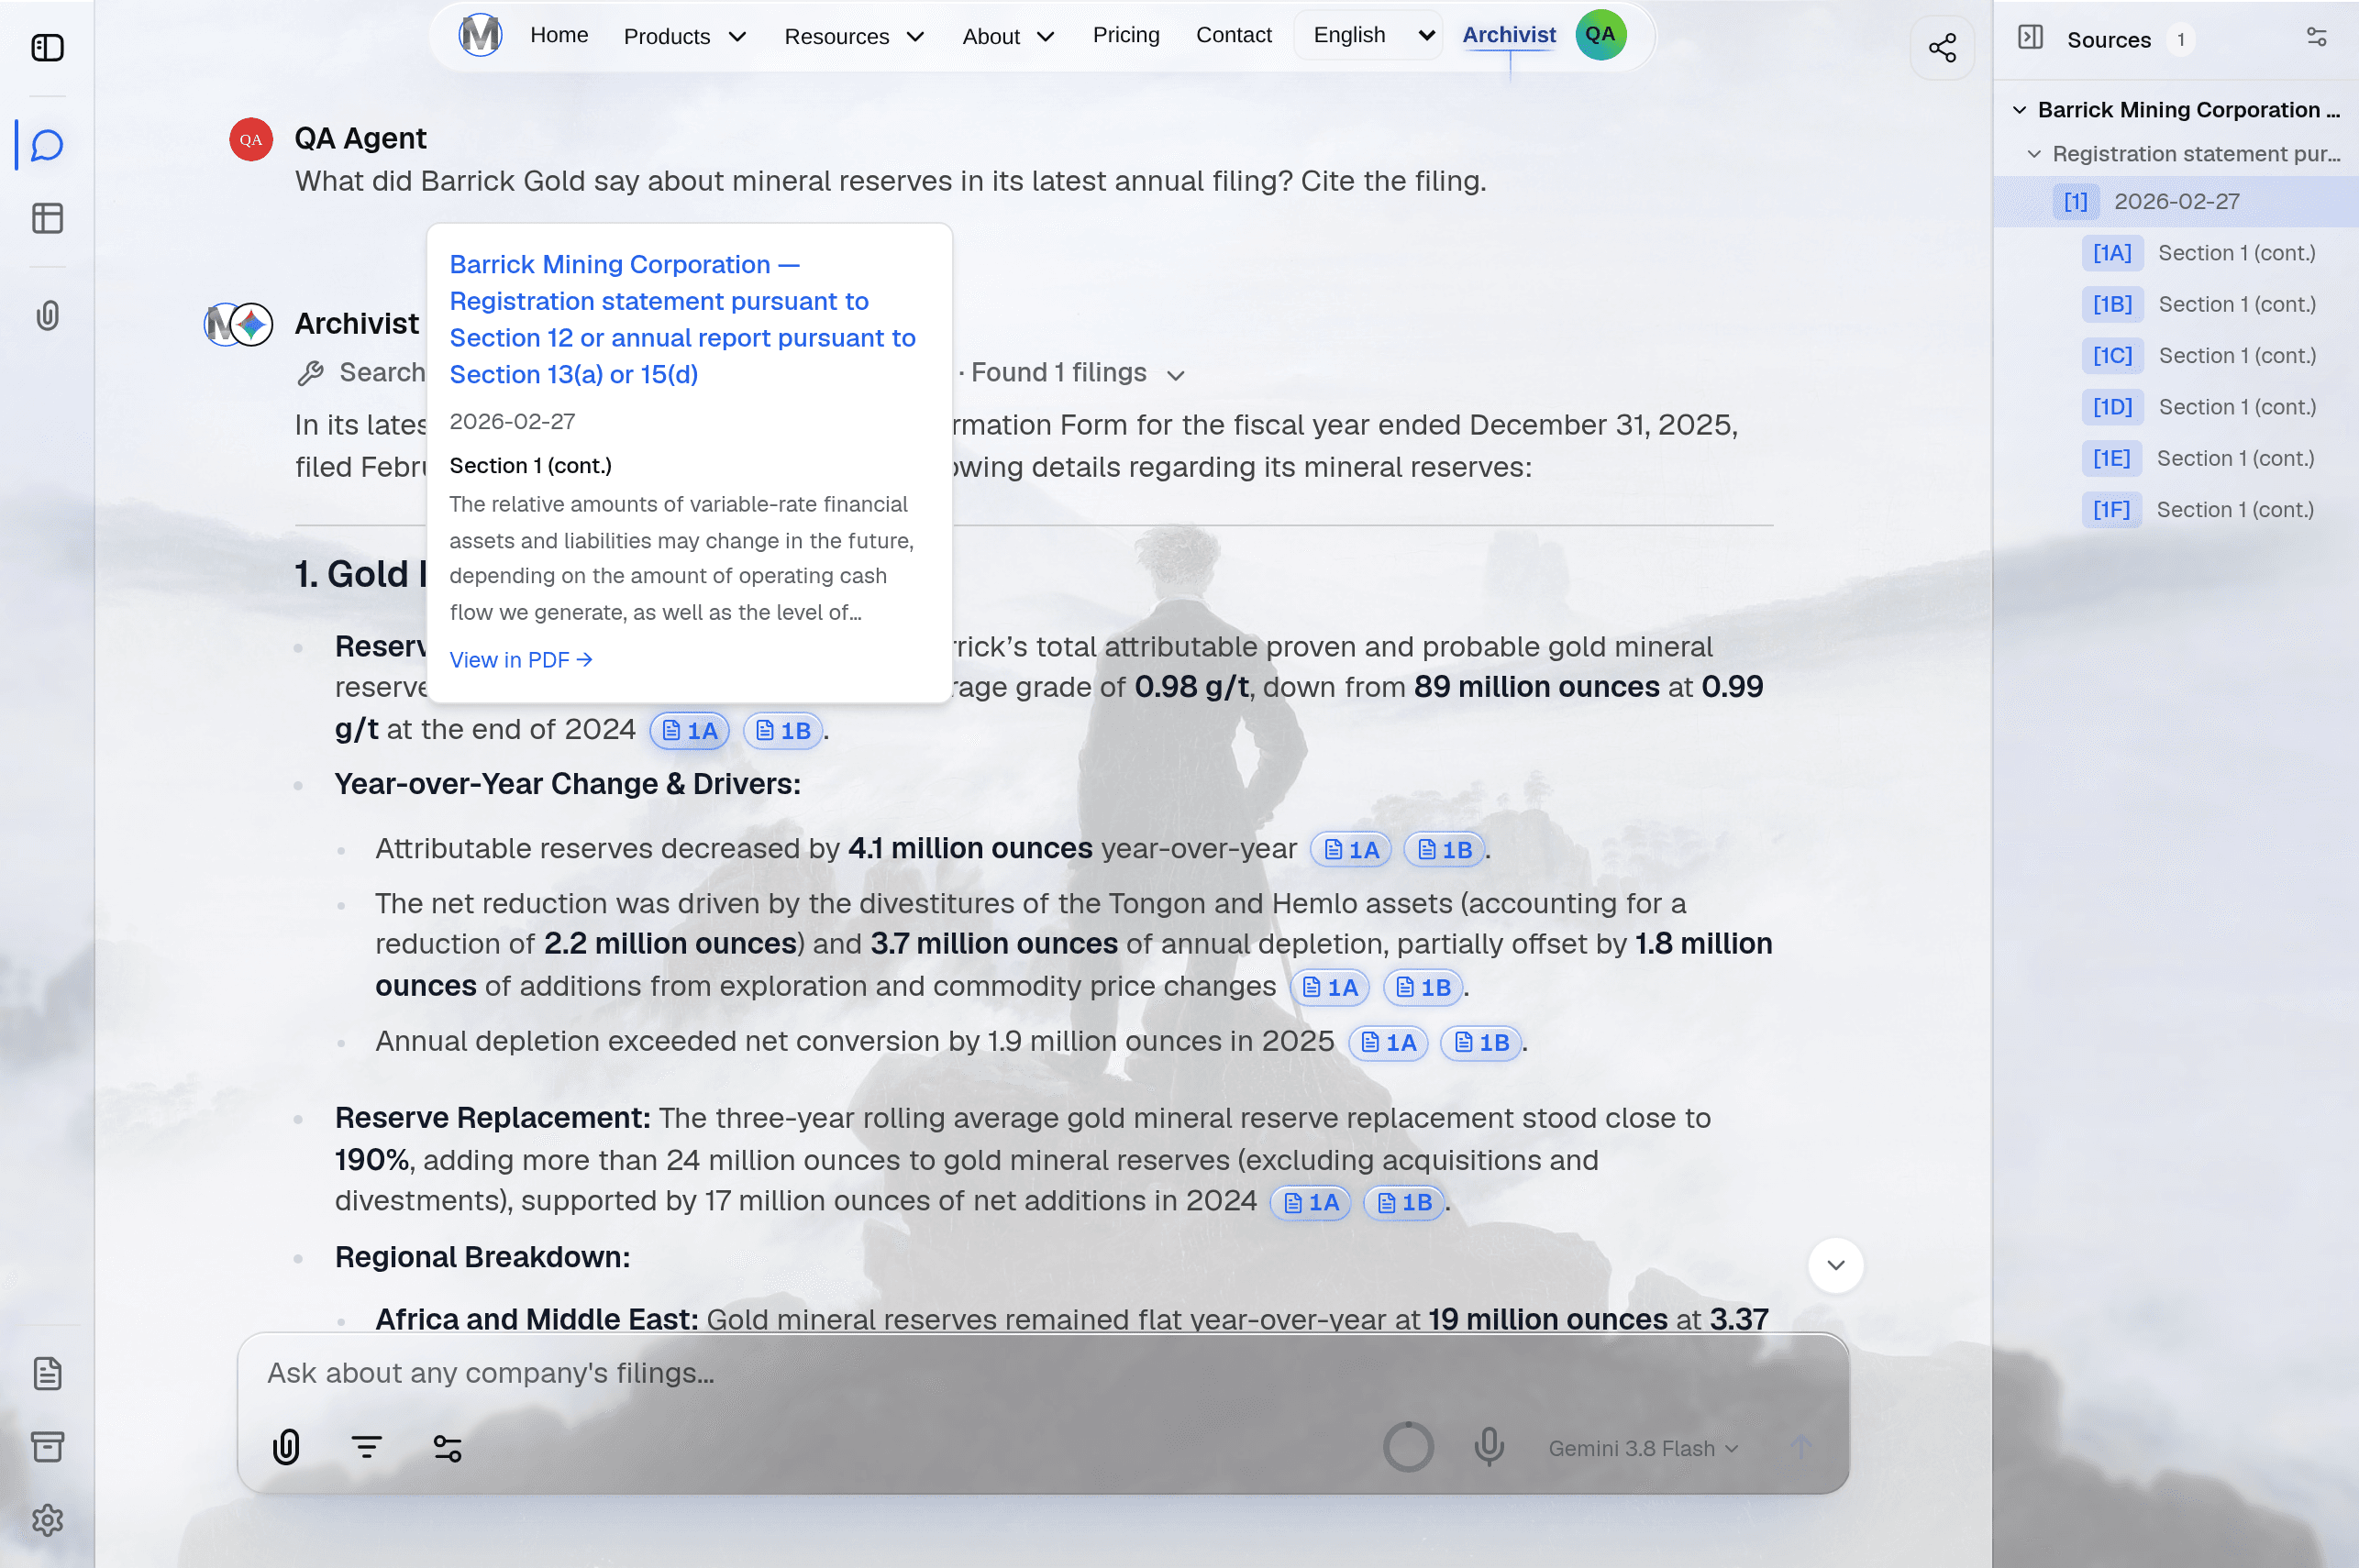Start voice input with the microphone
2359x1568 pixels.
[1488, 1446]
